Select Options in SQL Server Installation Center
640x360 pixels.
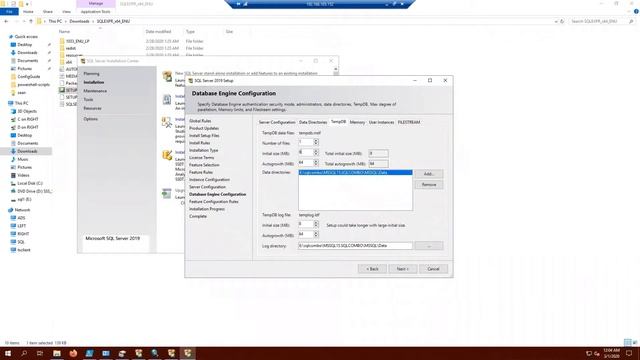click(91, 119)
